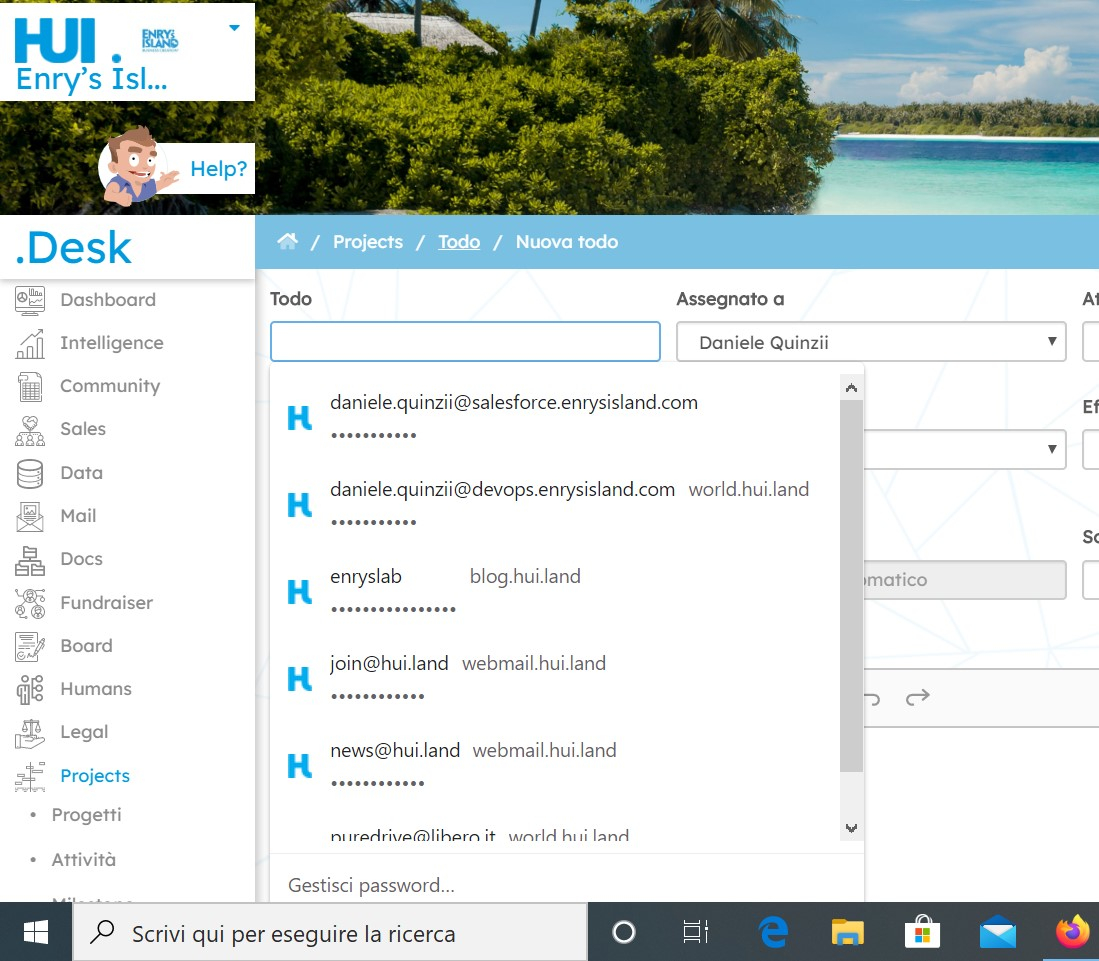The width and height of the screenshot is (1099, 961).
Task: Open the Dashboard sidebar icon
Action: click(x=30, y=300)
